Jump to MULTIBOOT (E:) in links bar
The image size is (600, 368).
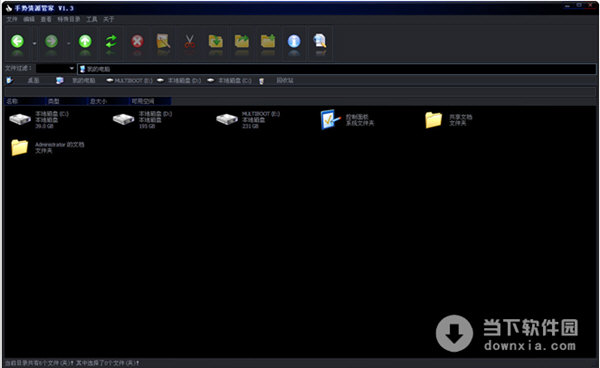point(129,80)
